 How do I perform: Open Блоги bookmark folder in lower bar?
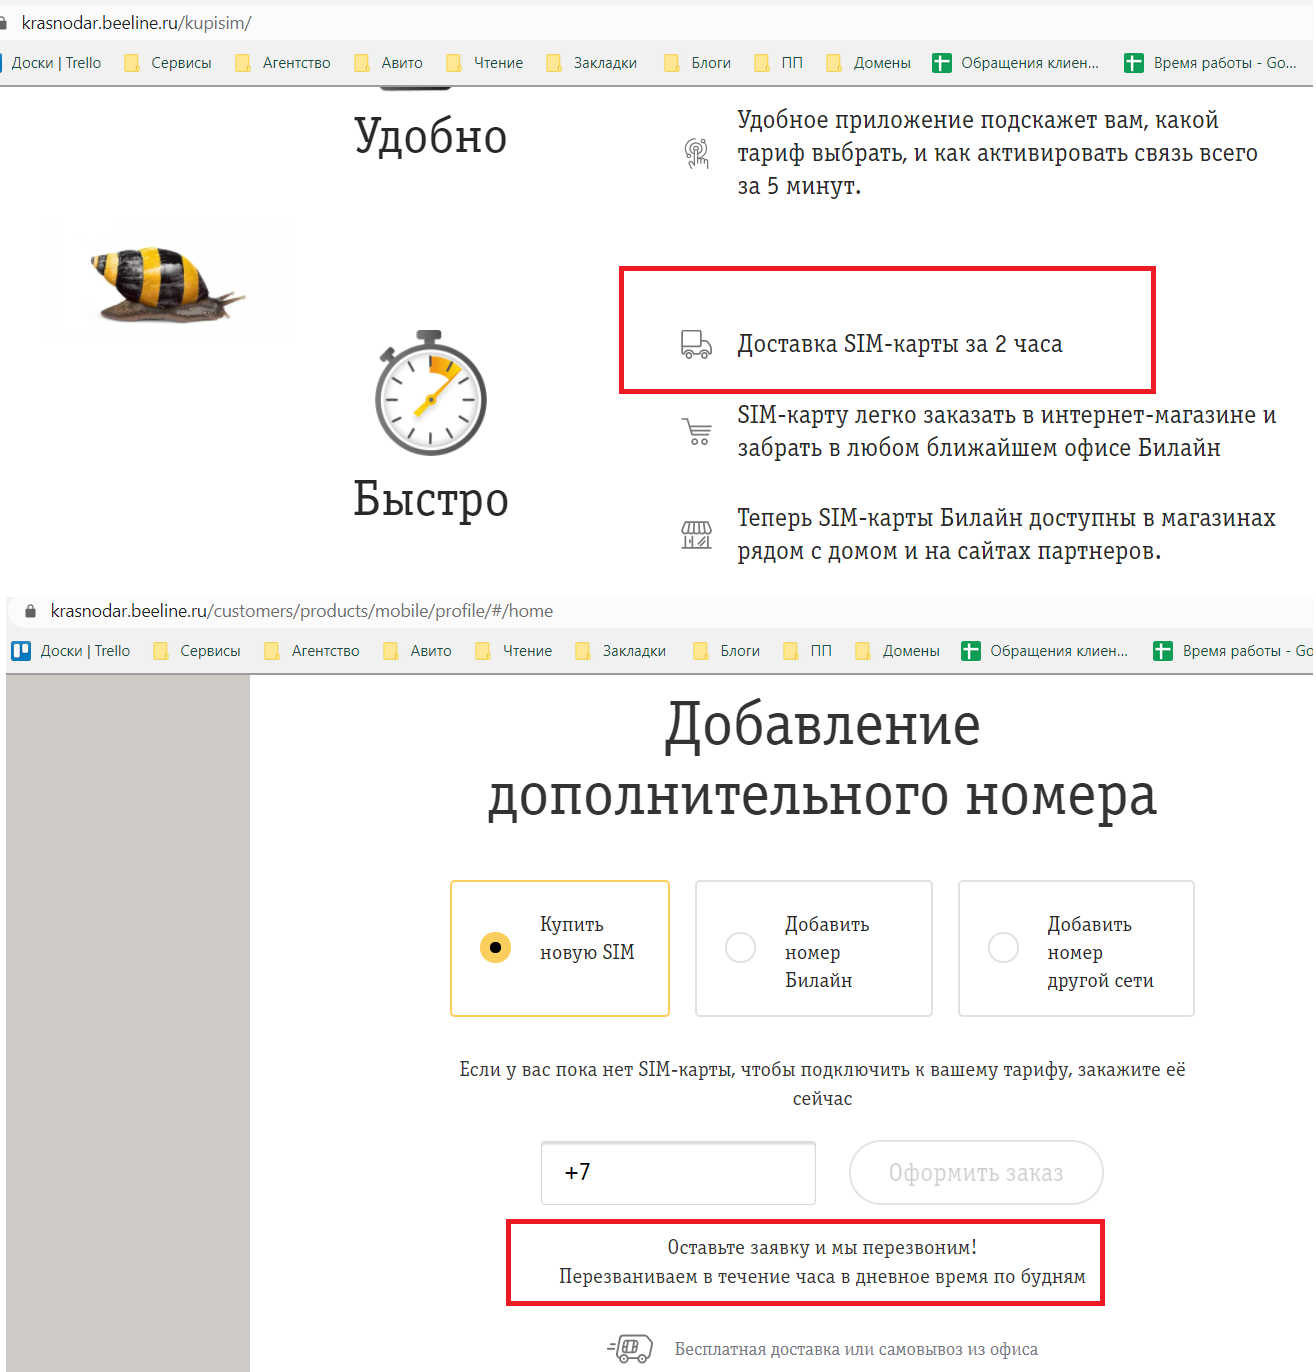click(727, 651)
